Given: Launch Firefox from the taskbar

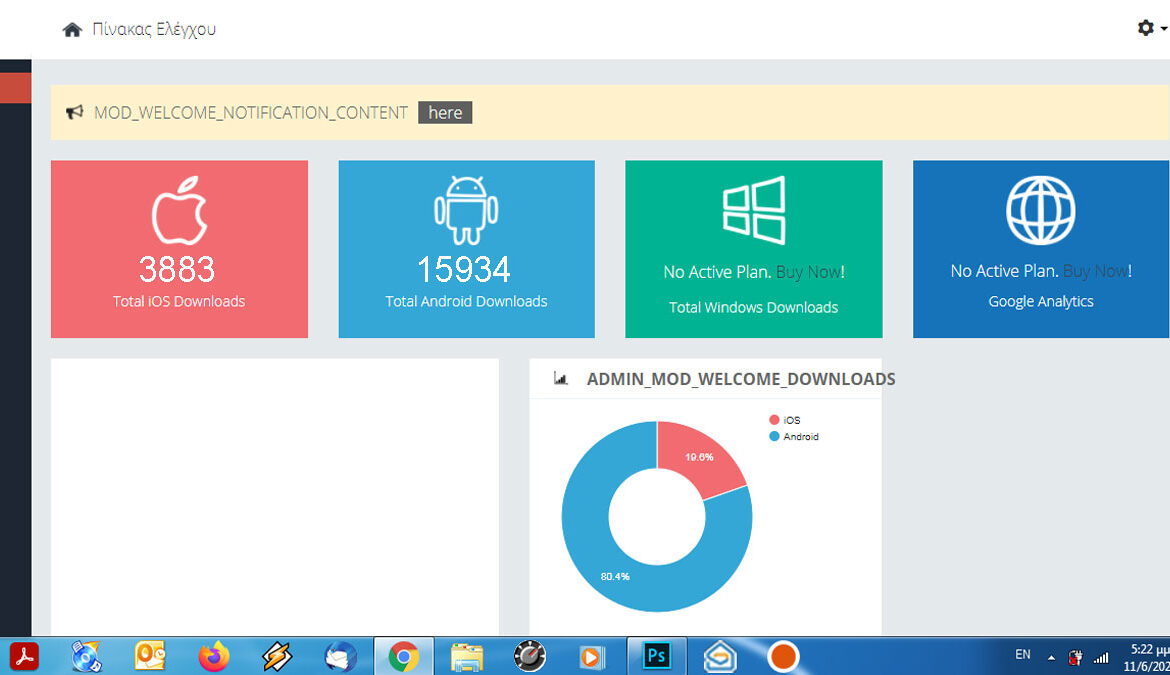Looking at the screenshot, I should pyautogui.click(x=214, y=656).
